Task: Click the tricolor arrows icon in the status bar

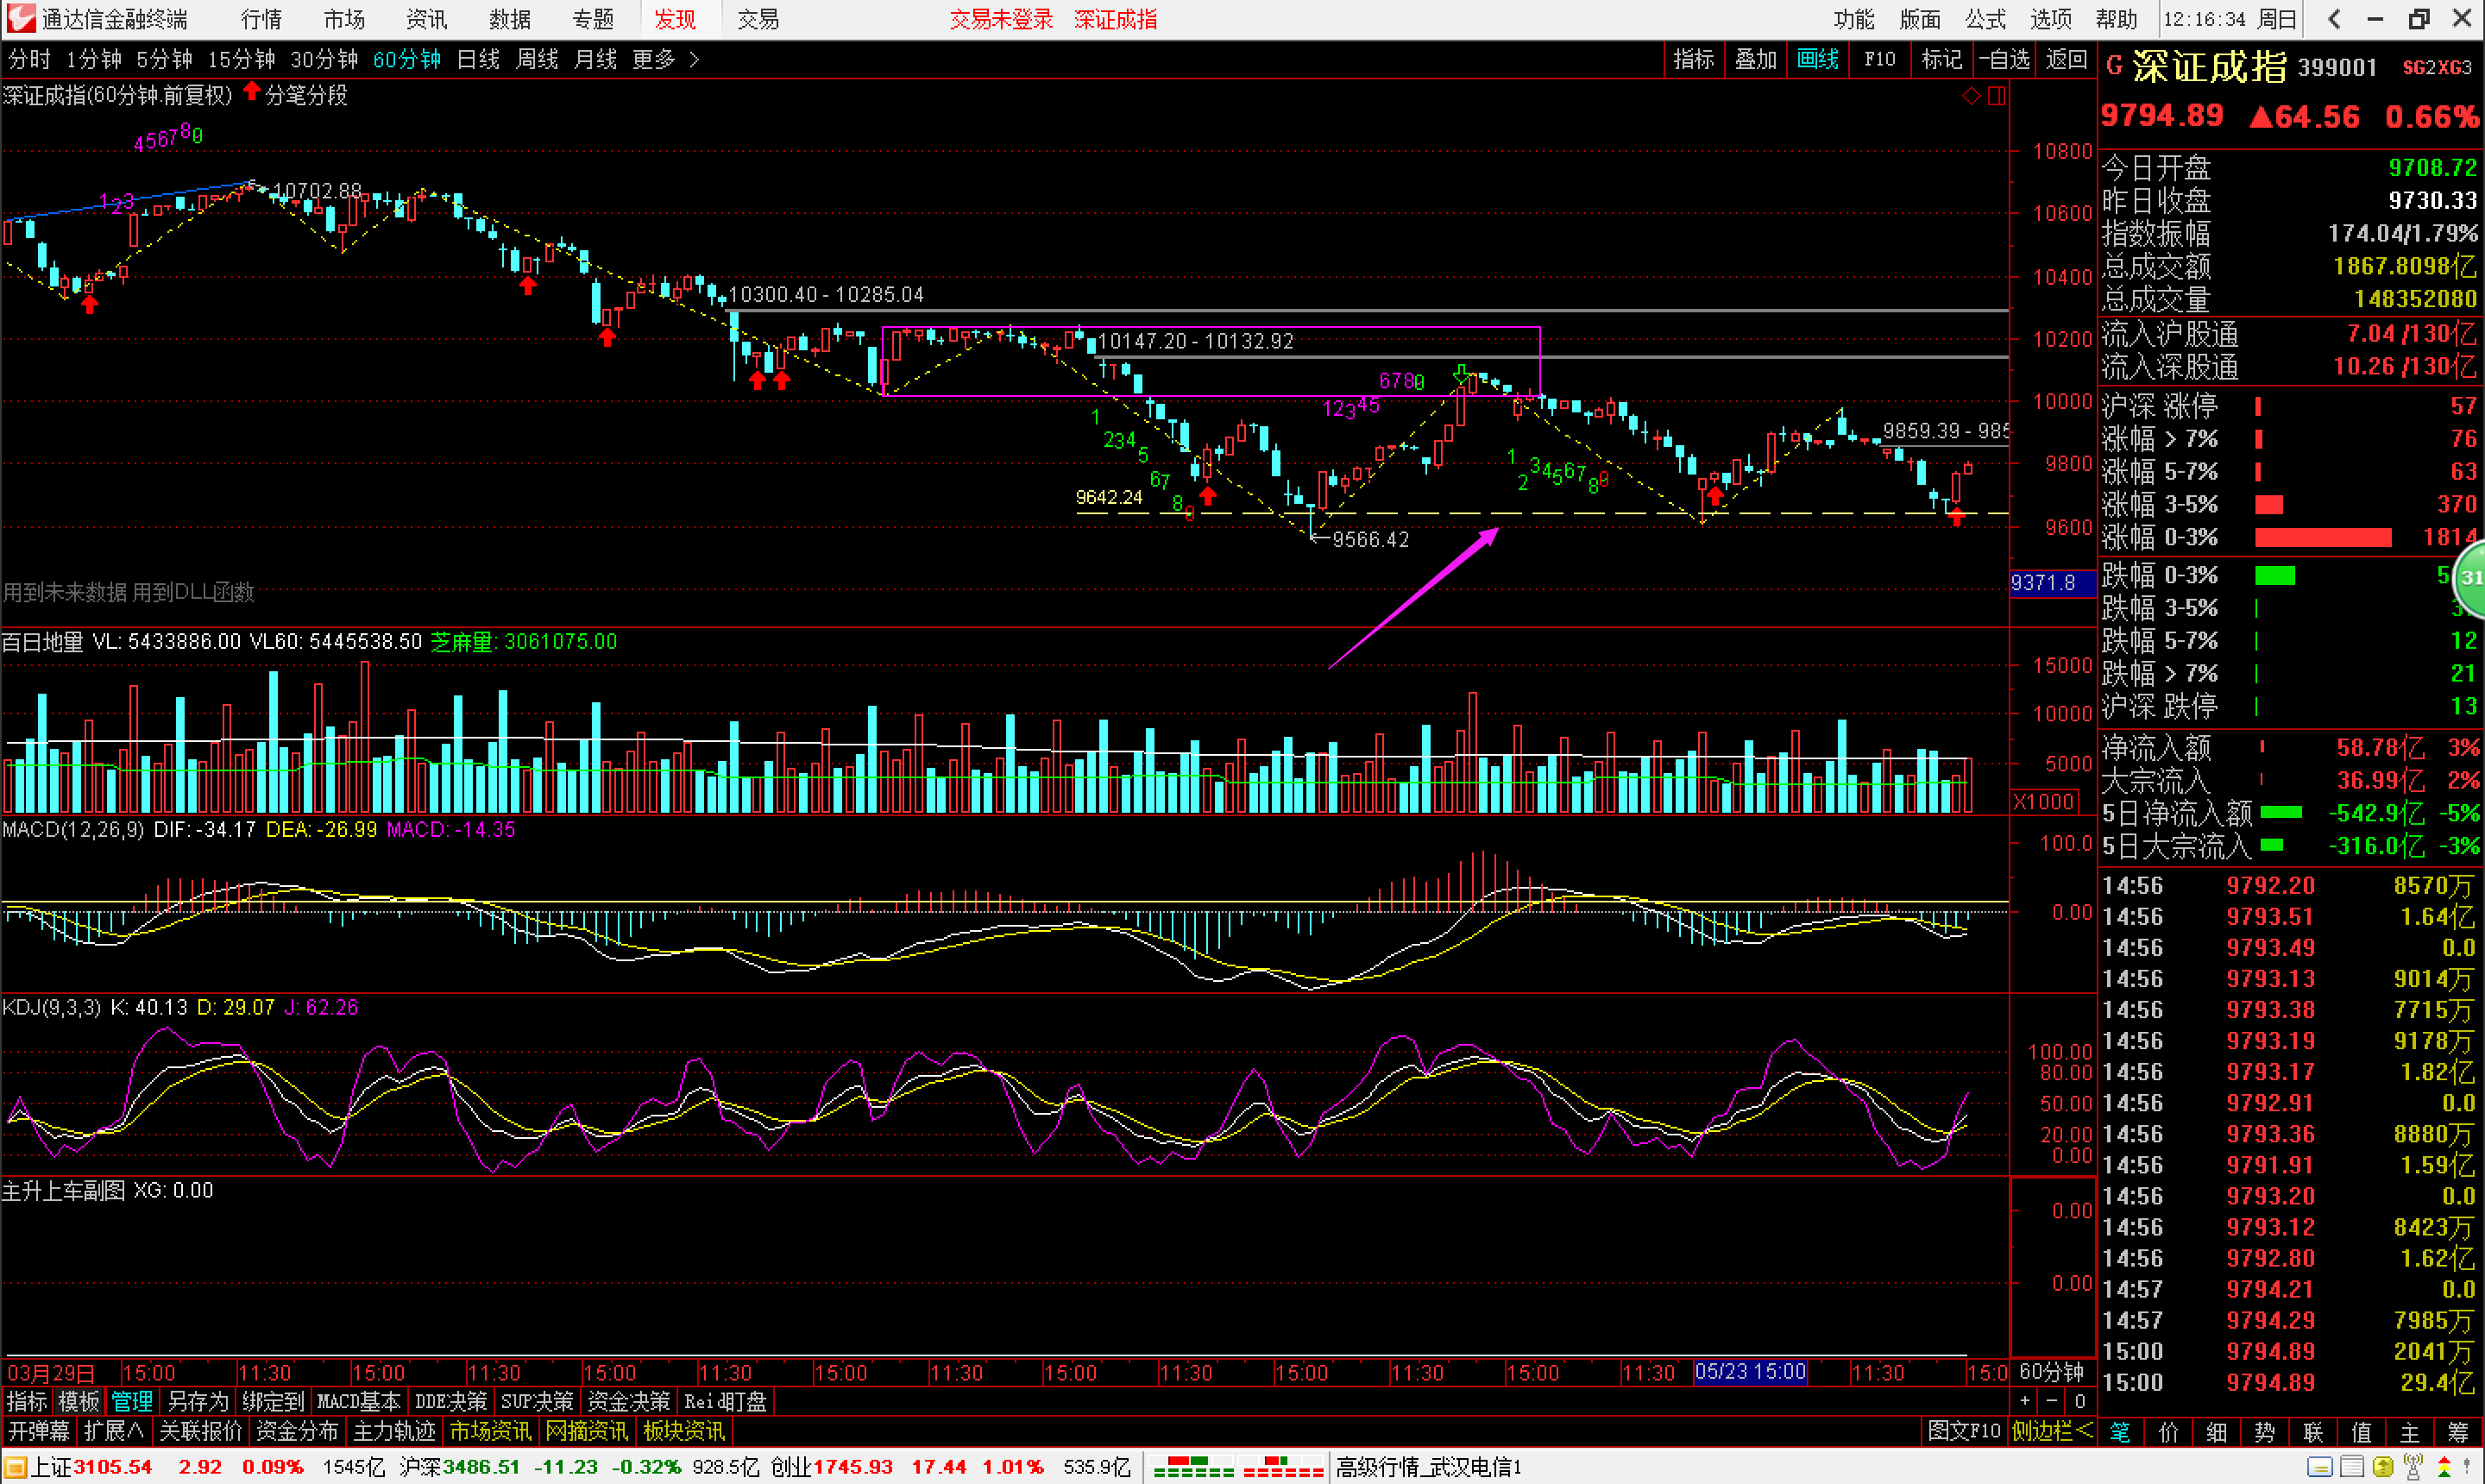Action: [2445, 1467]
